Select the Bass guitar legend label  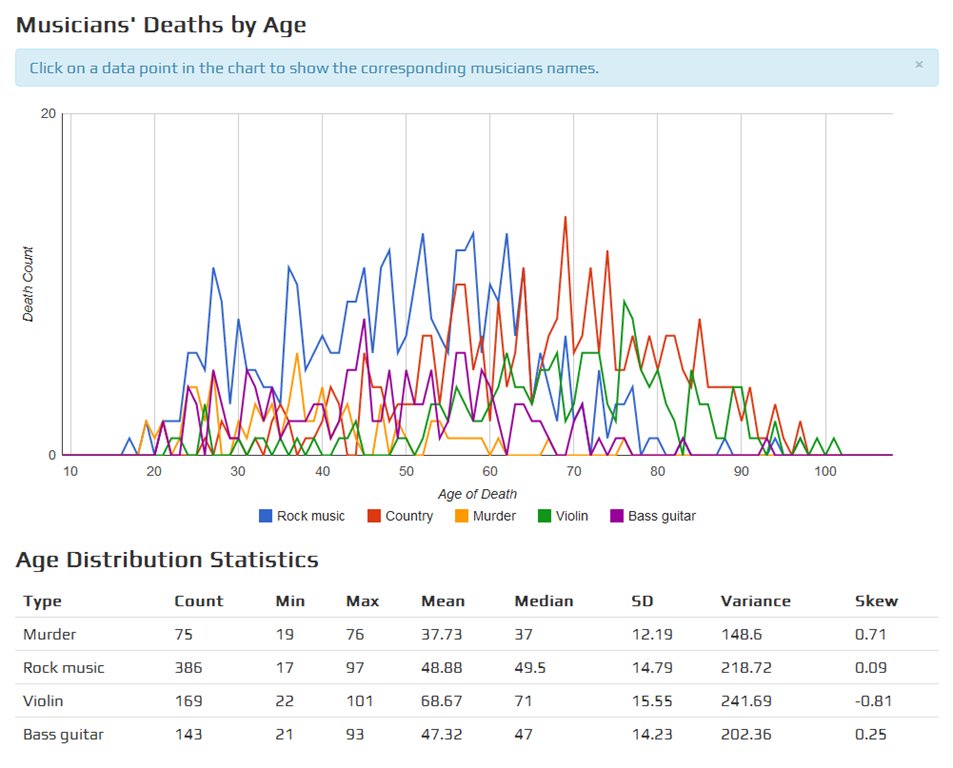click(x=662, y=516)
